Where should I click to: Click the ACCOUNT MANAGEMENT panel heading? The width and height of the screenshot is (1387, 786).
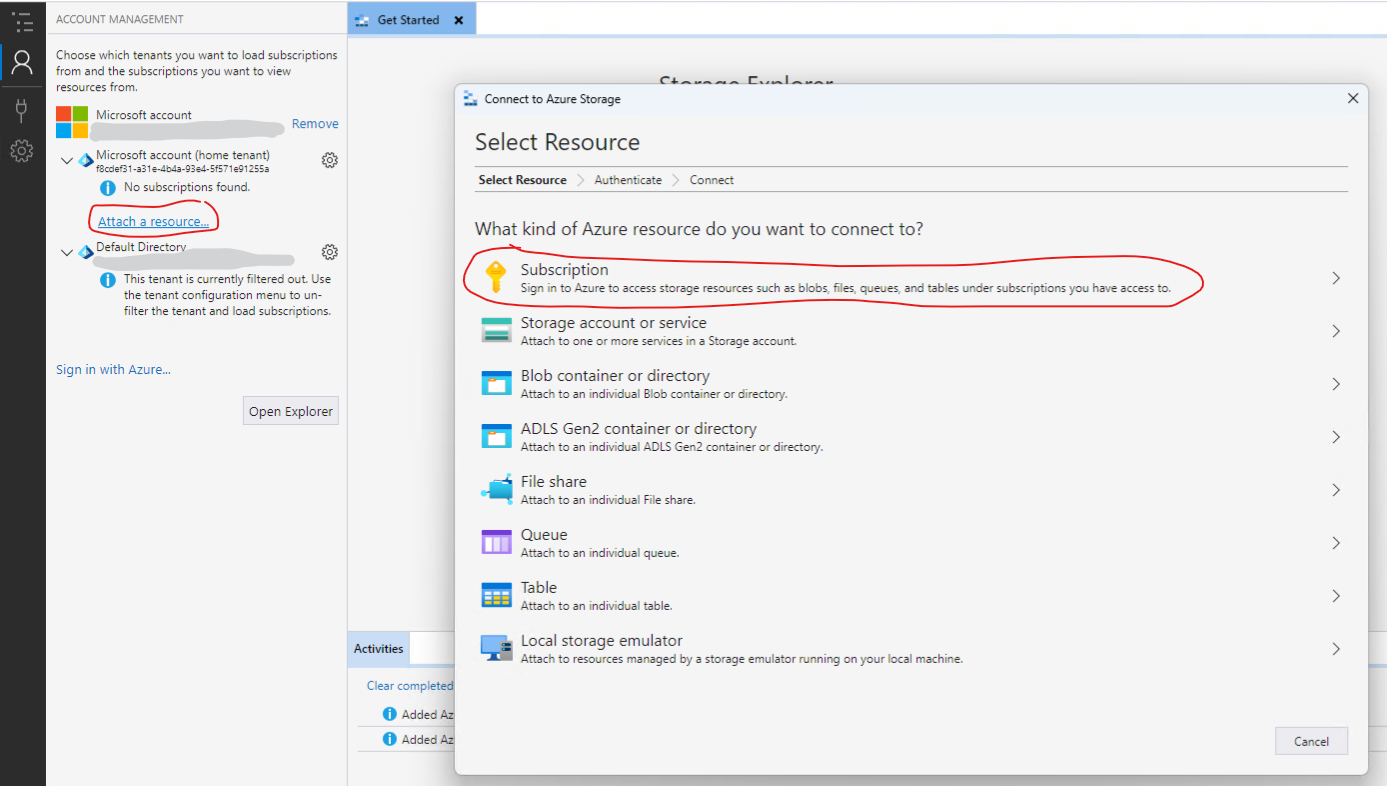[x=120, y=19]
